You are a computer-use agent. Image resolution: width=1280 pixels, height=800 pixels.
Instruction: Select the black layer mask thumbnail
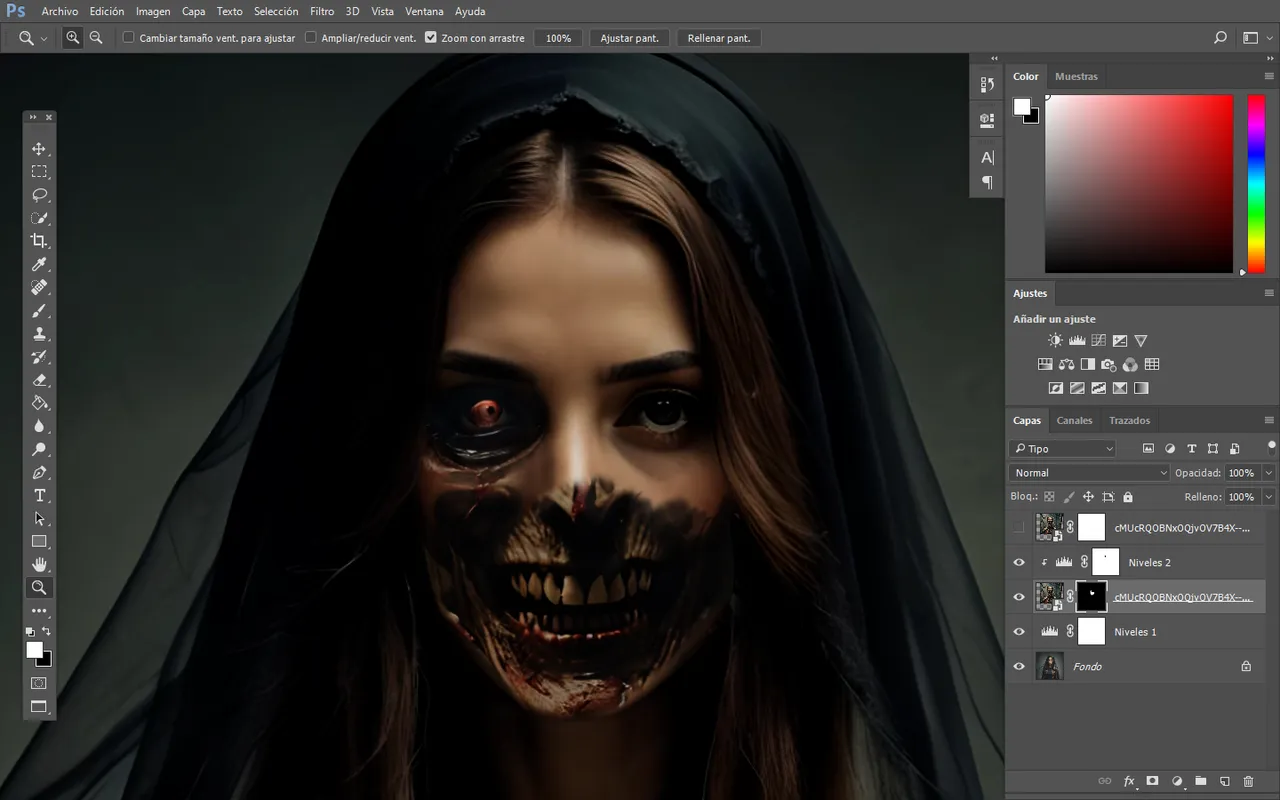tap(1091, 597)
